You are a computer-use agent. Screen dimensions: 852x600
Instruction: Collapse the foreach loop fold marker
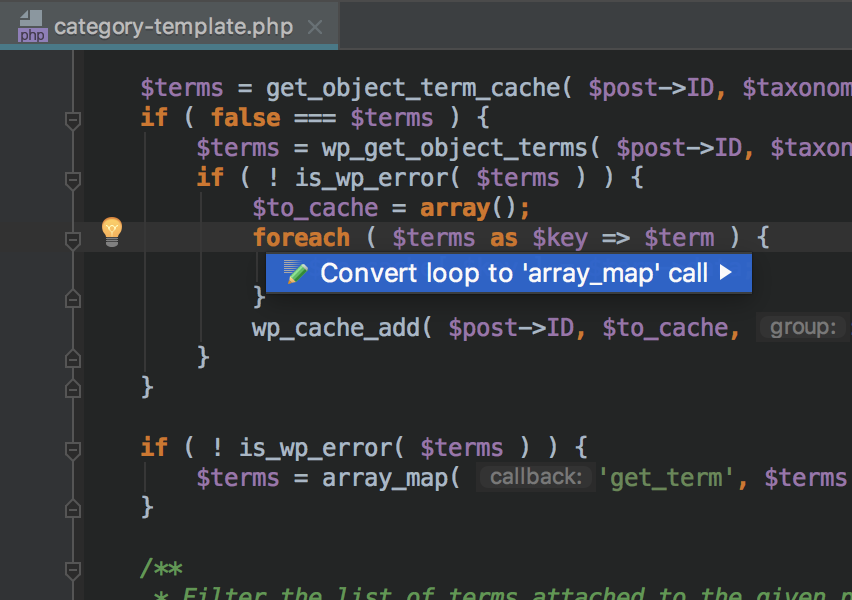click(73, 240)
